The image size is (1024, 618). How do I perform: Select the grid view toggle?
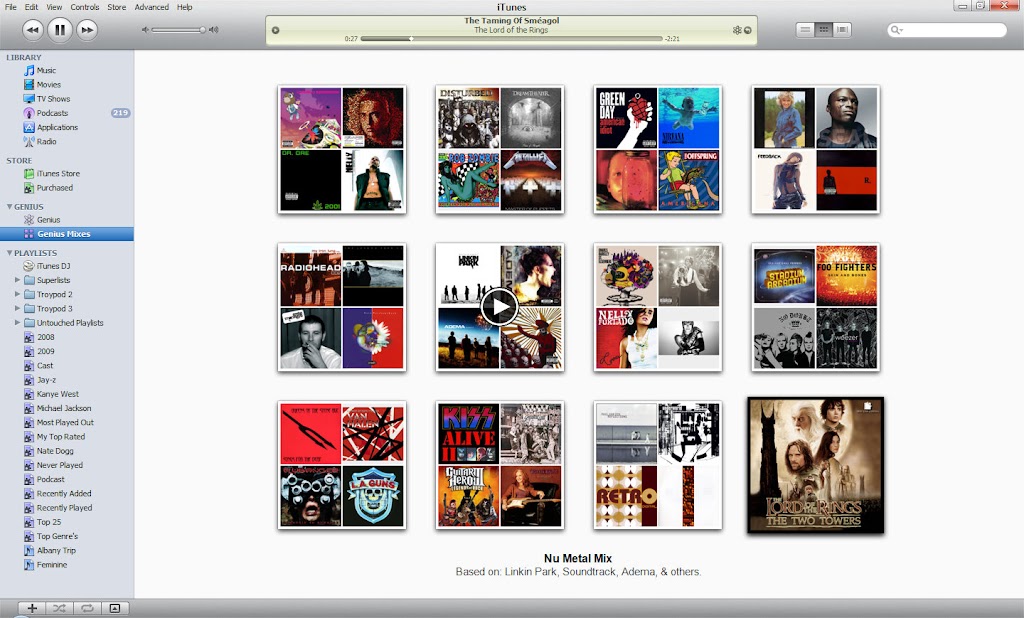(x=824, y=30)
